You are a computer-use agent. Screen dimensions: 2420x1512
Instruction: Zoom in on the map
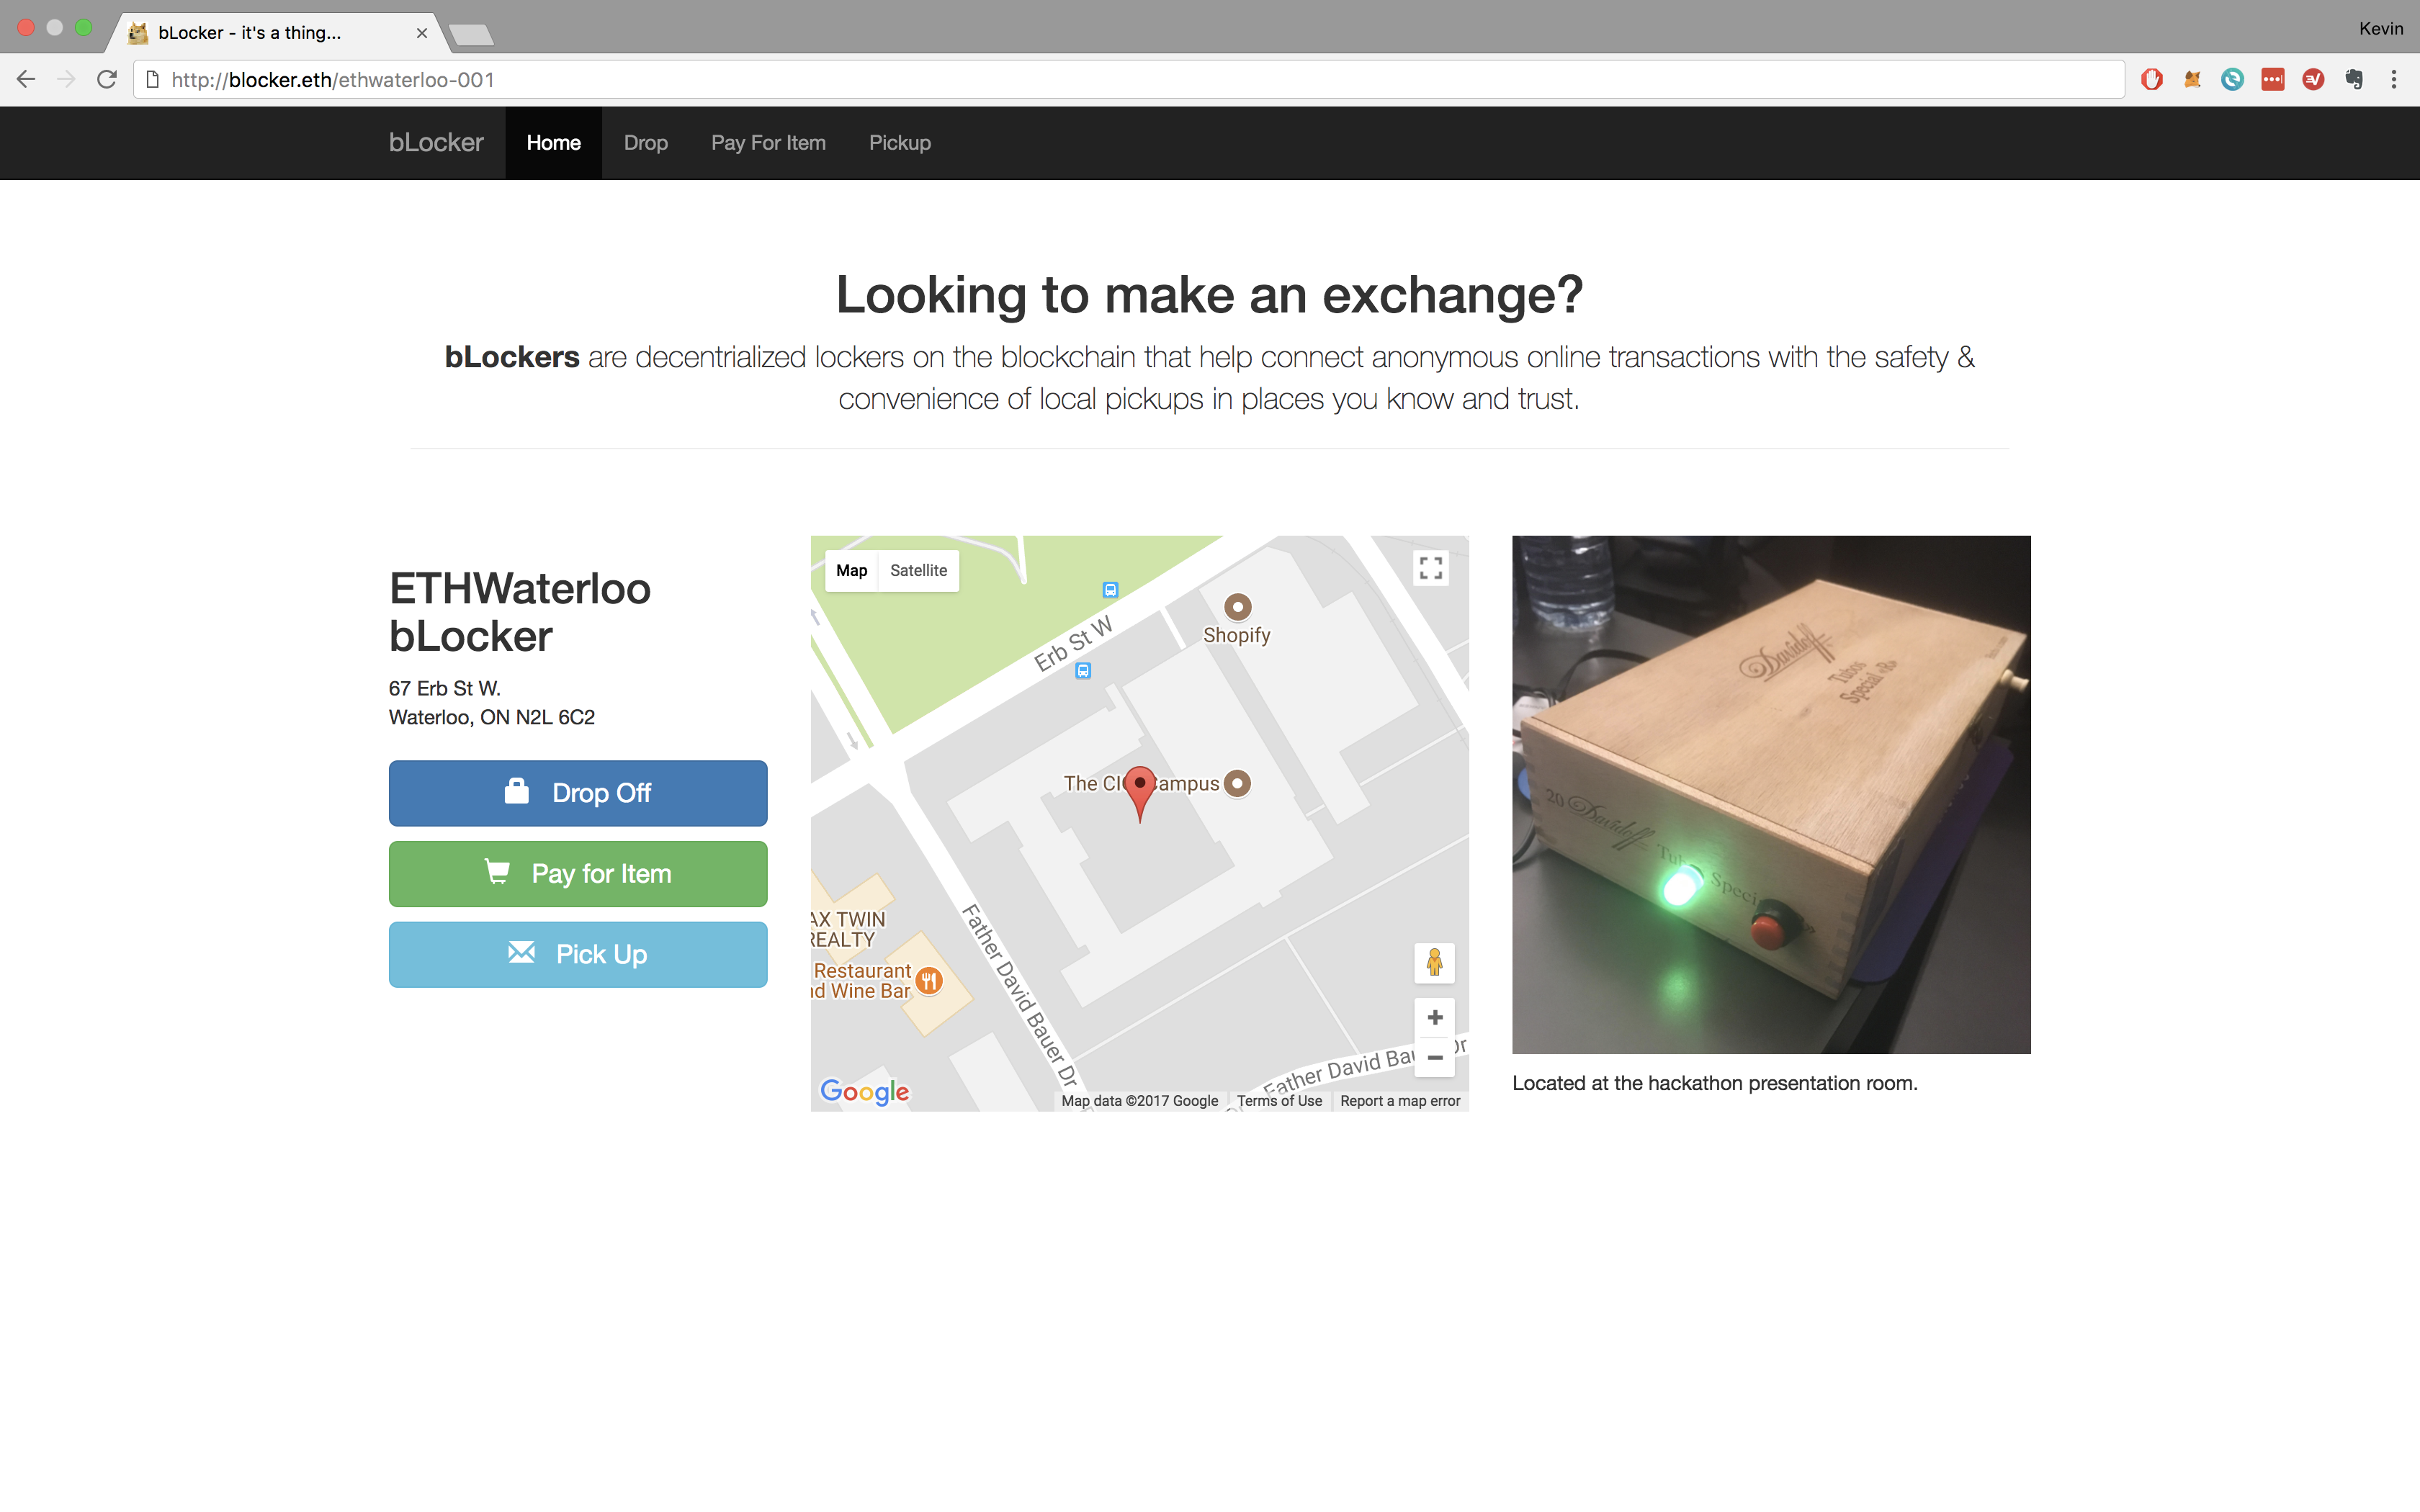tap(1434, 1018)
